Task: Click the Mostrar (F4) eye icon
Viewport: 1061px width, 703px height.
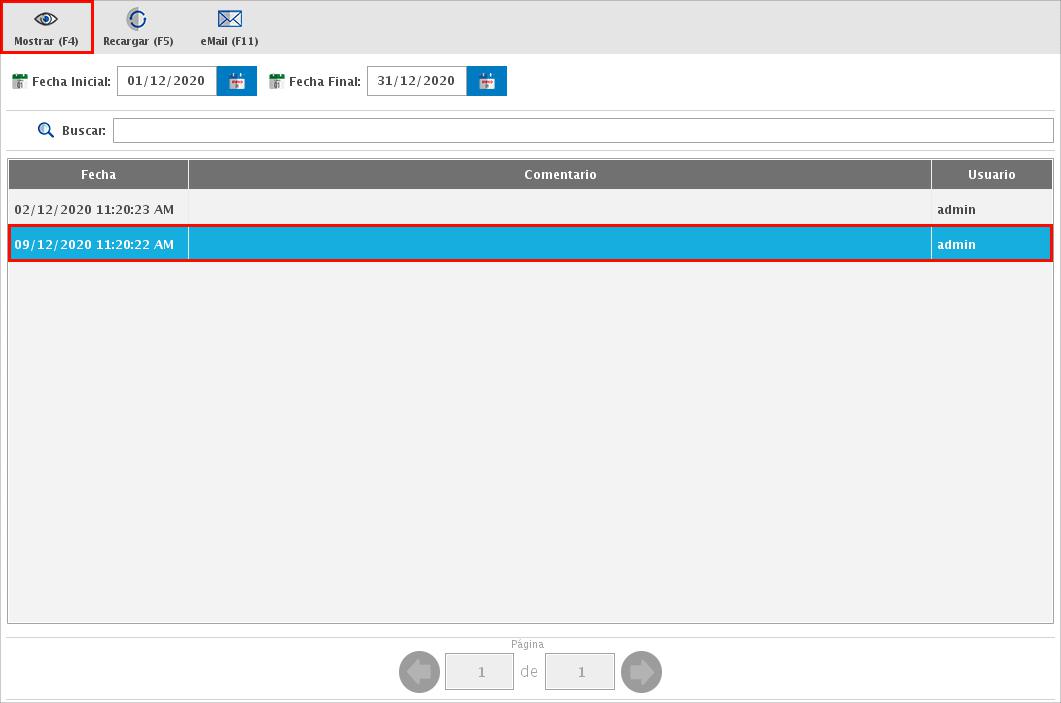Action: (46, 19)
